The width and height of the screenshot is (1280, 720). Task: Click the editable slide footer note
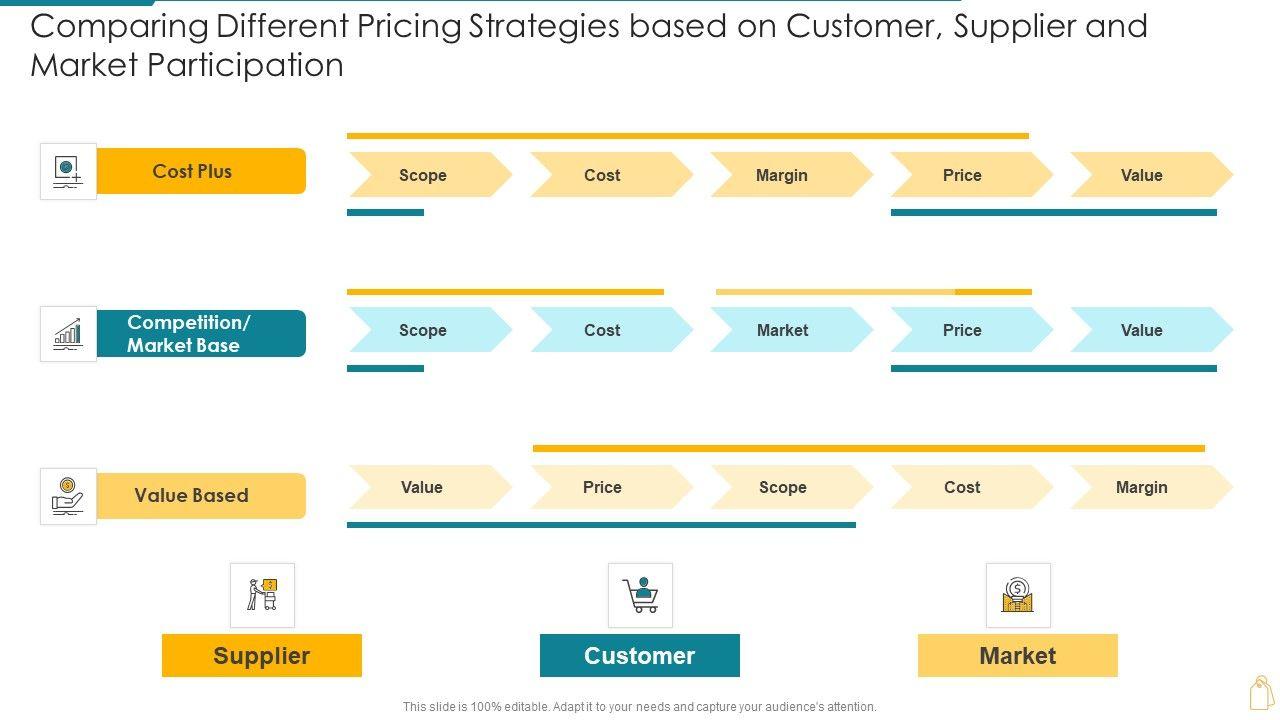[x=640, y=706]
